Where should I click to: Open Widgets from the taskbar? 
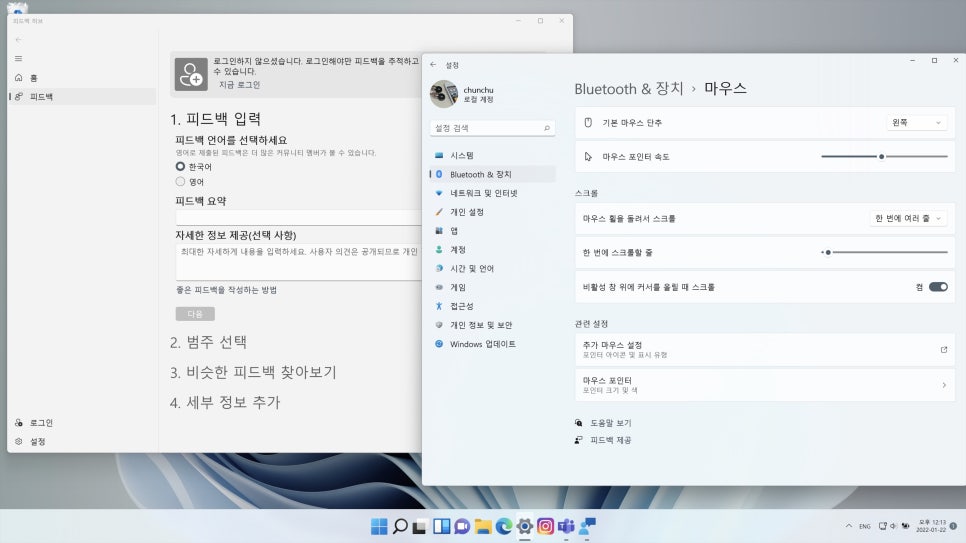(x=442, y=526)
